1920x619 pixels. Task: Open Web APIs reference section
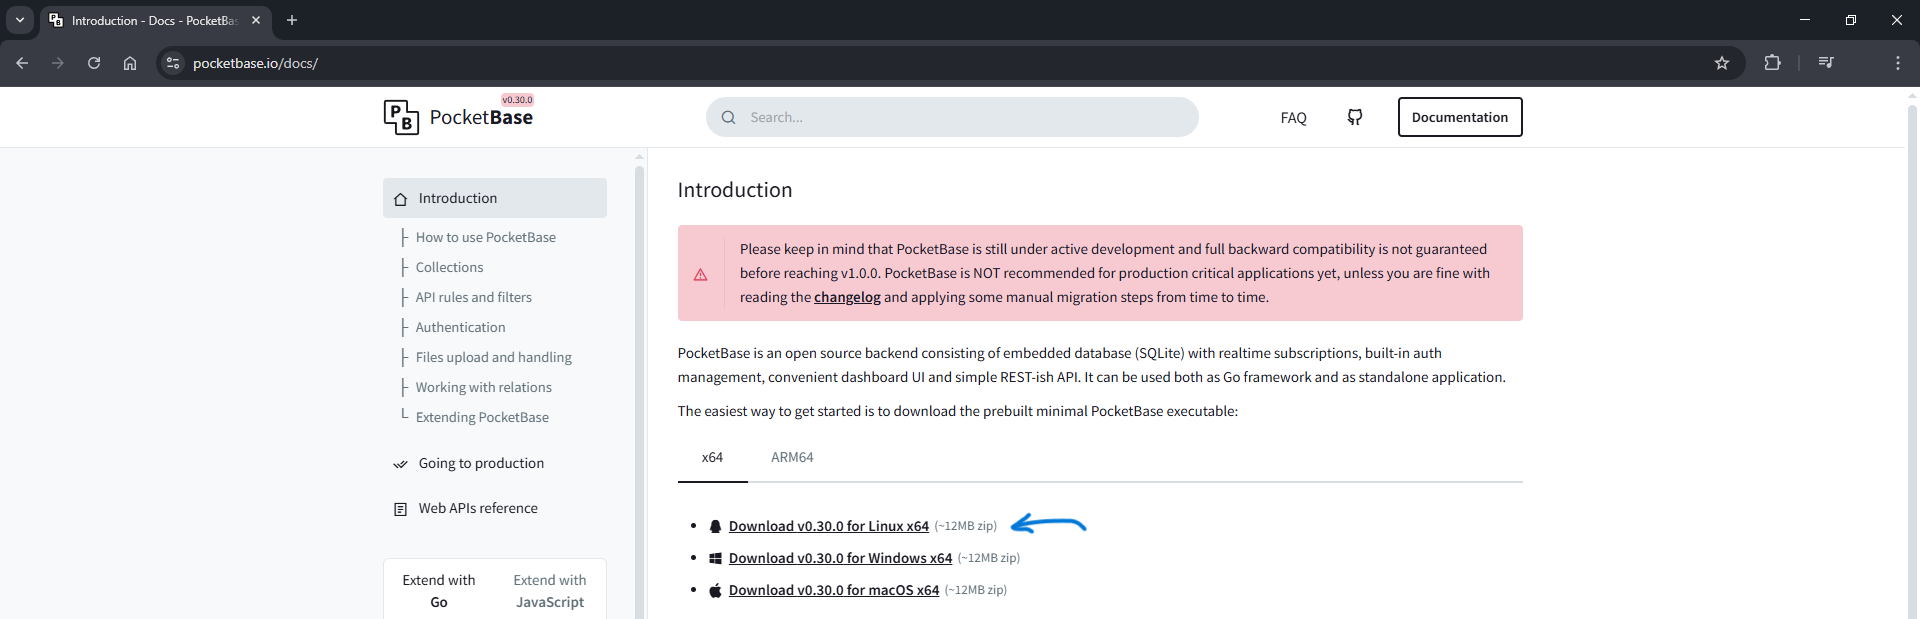click(477, 508)
